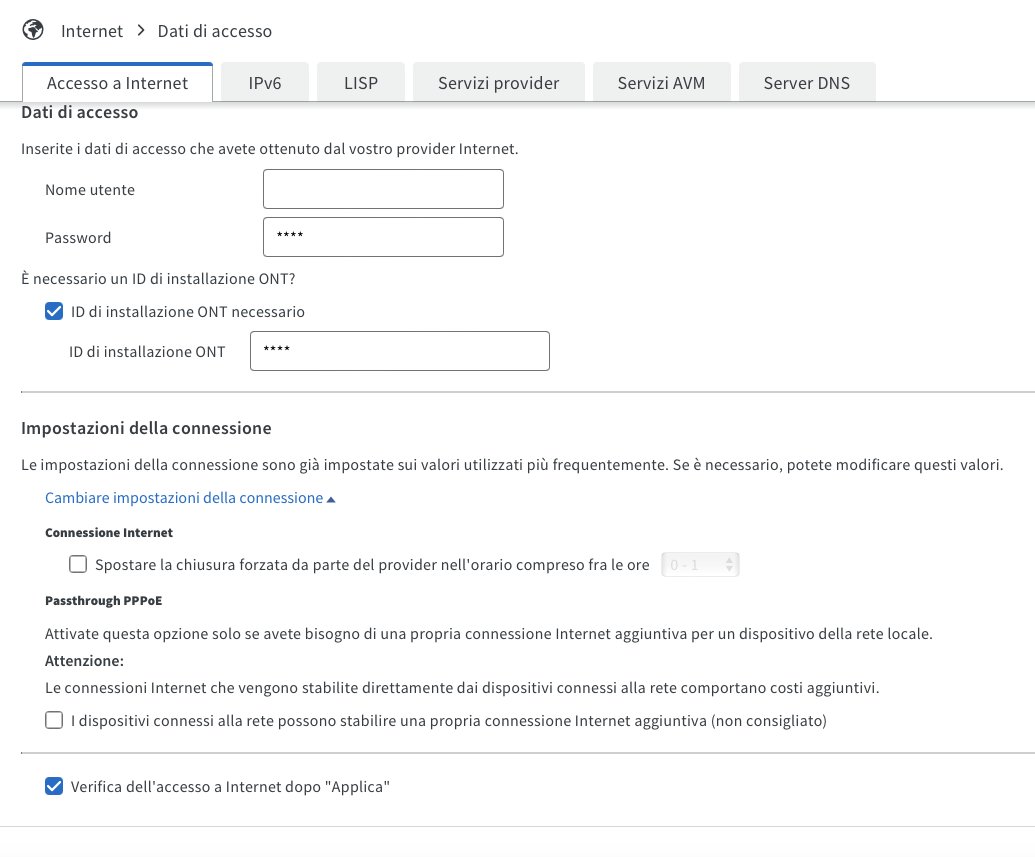Open the hour range 0 - 1 dropdown

coord(699,565)
